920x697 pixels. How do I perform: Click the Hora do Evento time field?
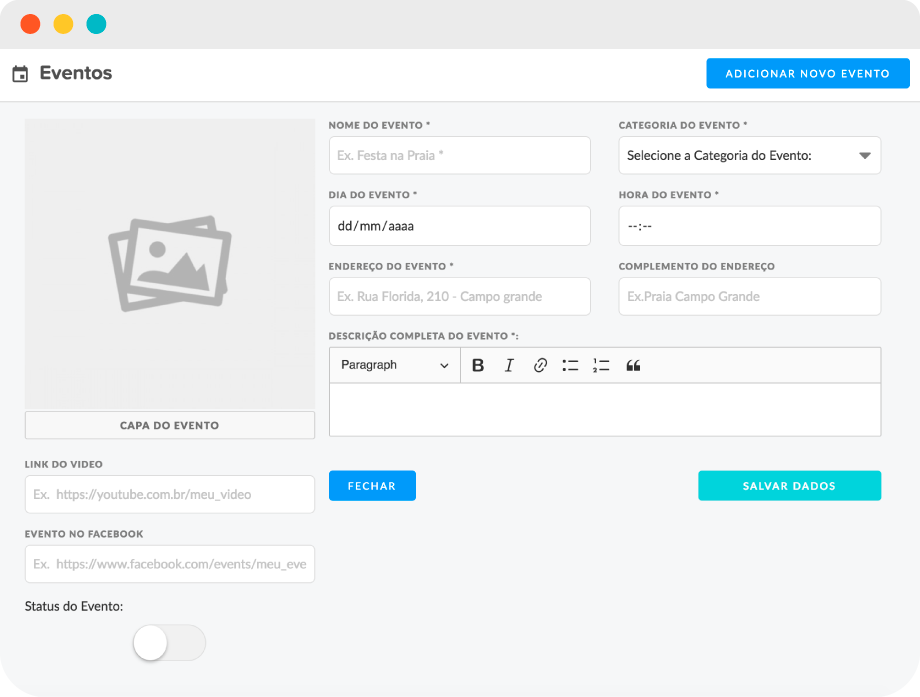coord(749,226)
